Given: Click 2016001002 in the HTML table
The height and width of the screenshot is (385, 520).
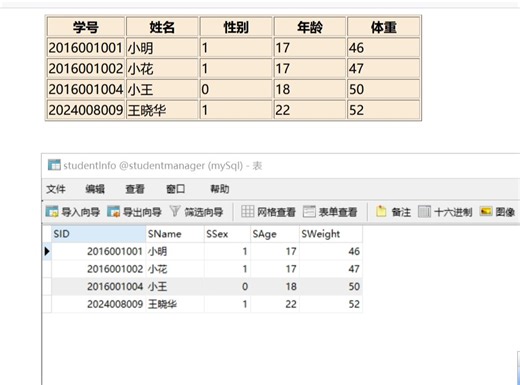Looking at the screenshot, I should point(86,69).
